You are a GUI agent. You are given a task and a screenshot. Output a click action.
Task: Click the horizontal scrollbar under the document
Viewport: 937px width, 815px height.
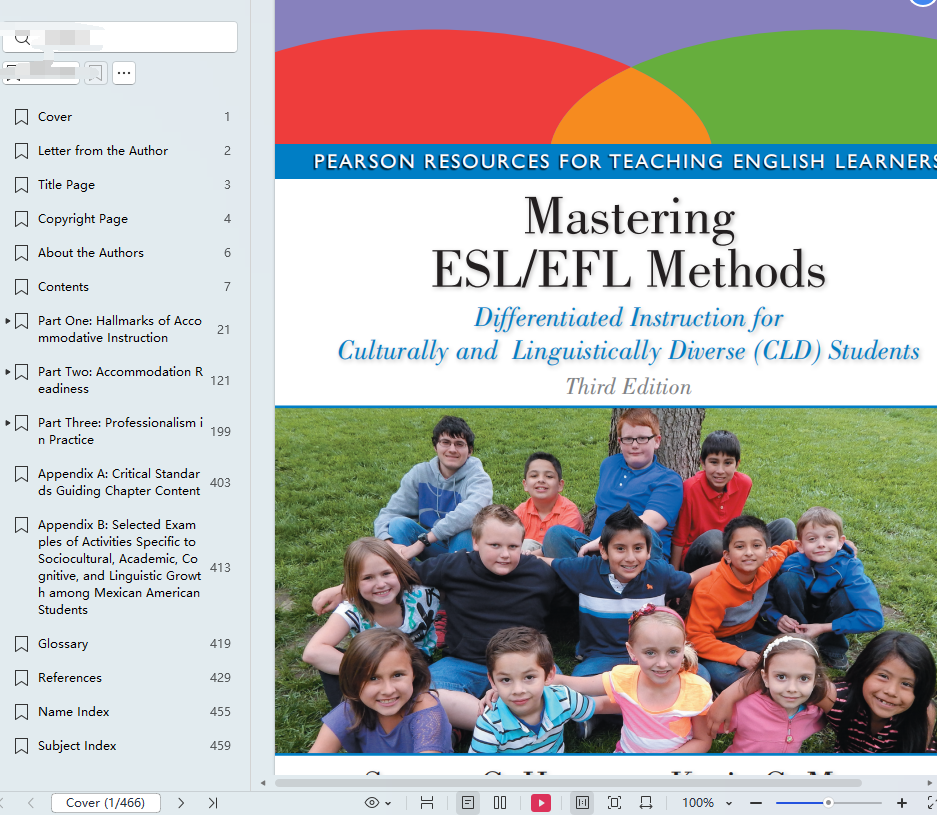(x=568, y=783)
